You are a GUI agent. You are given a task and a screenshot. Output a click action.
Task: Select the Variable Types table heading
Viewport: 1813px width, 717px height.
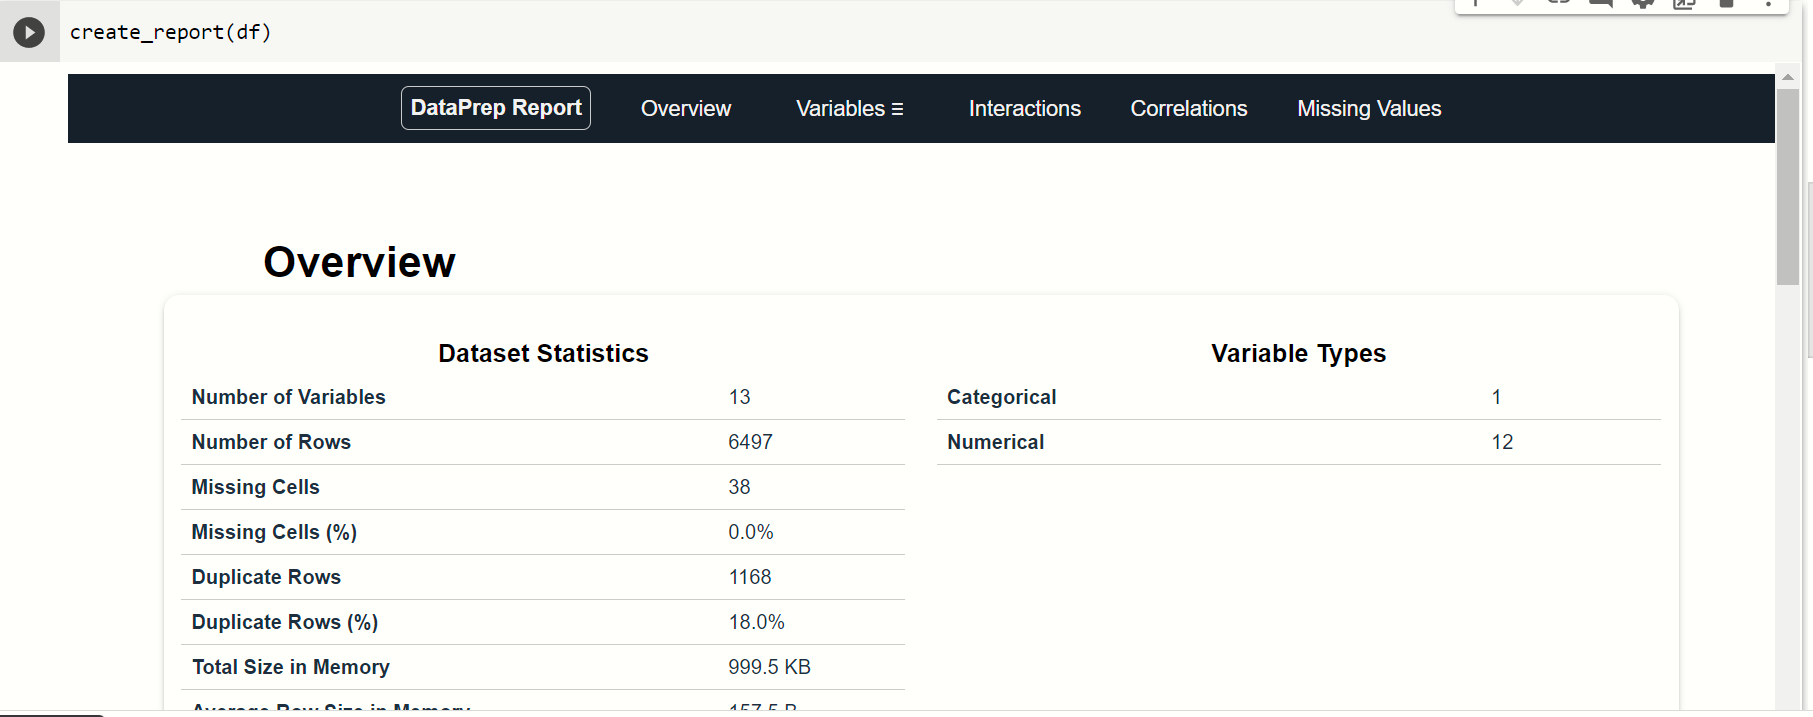coord(1298,353)
